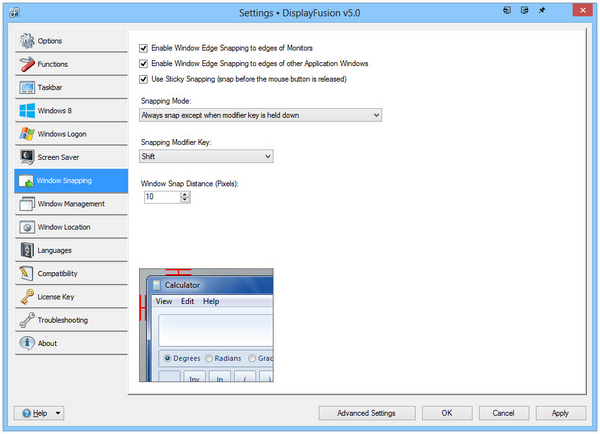The width and height of the screenshot is (600, 434).
Task: Switch to Functions settings page
Action: coord(71,64)
